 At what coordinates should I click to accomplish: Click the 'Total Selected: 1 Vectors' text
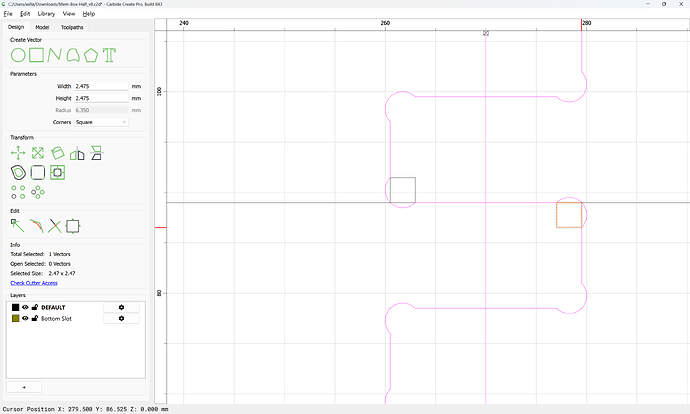[40, 254]
